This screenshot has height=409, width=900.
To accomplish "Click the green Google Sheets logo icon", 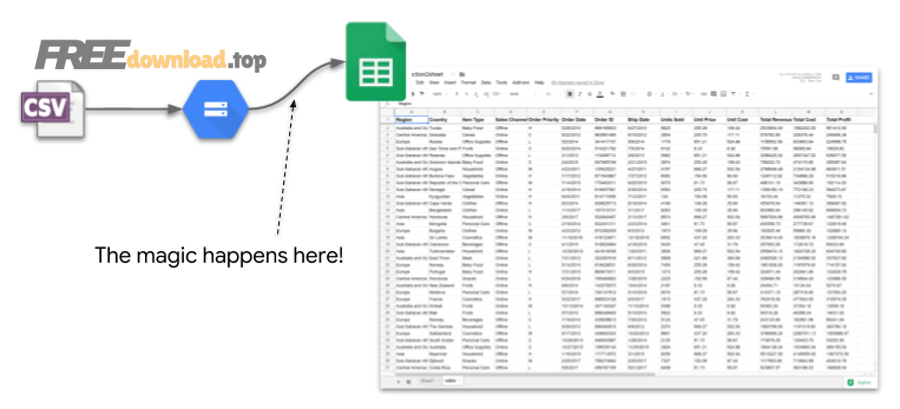I will click(x=376, y=61).
